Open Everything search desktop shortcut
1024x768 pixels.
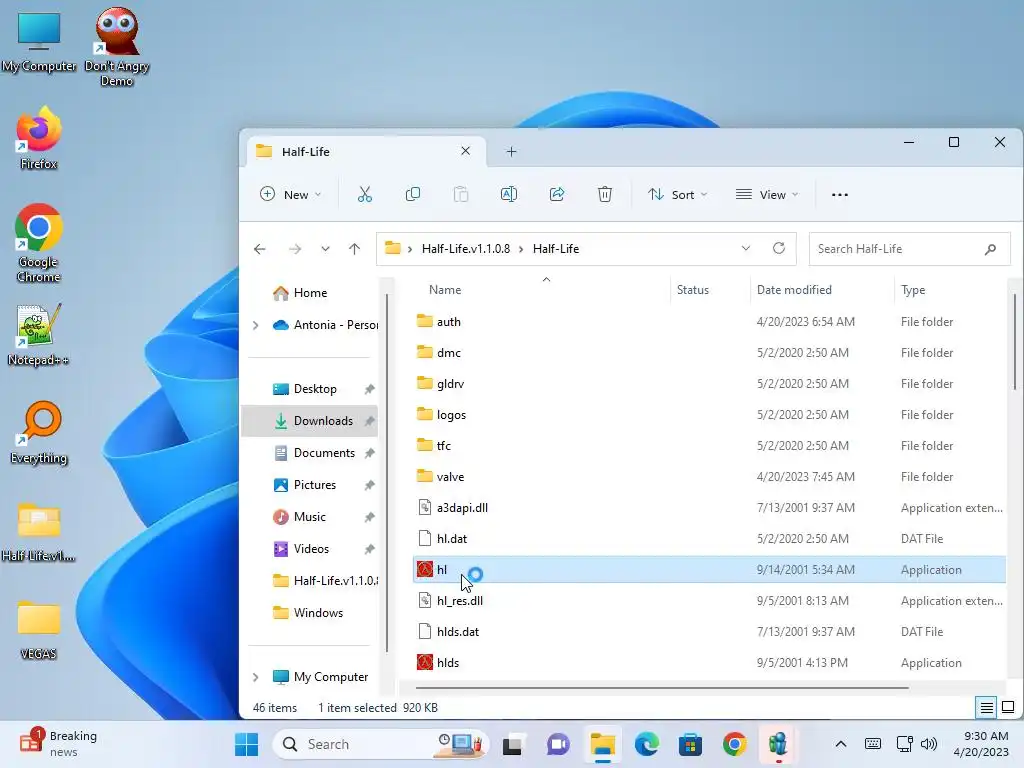click(39, 433)
